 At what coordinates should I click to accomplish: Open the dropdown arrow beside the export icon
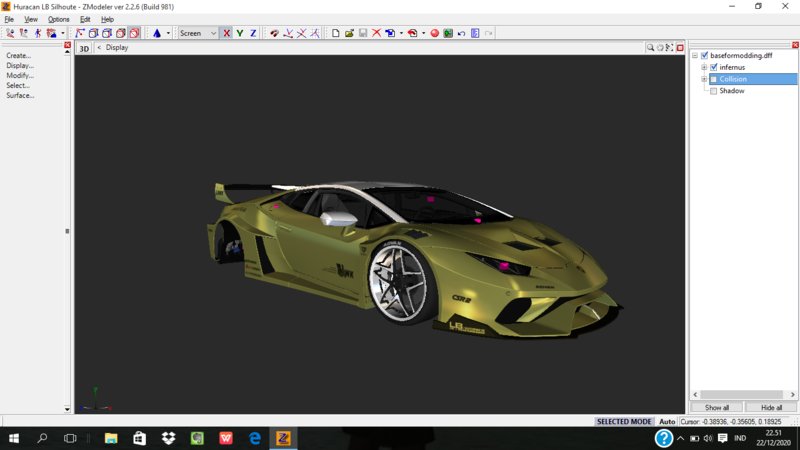click(x=423, y=33)
